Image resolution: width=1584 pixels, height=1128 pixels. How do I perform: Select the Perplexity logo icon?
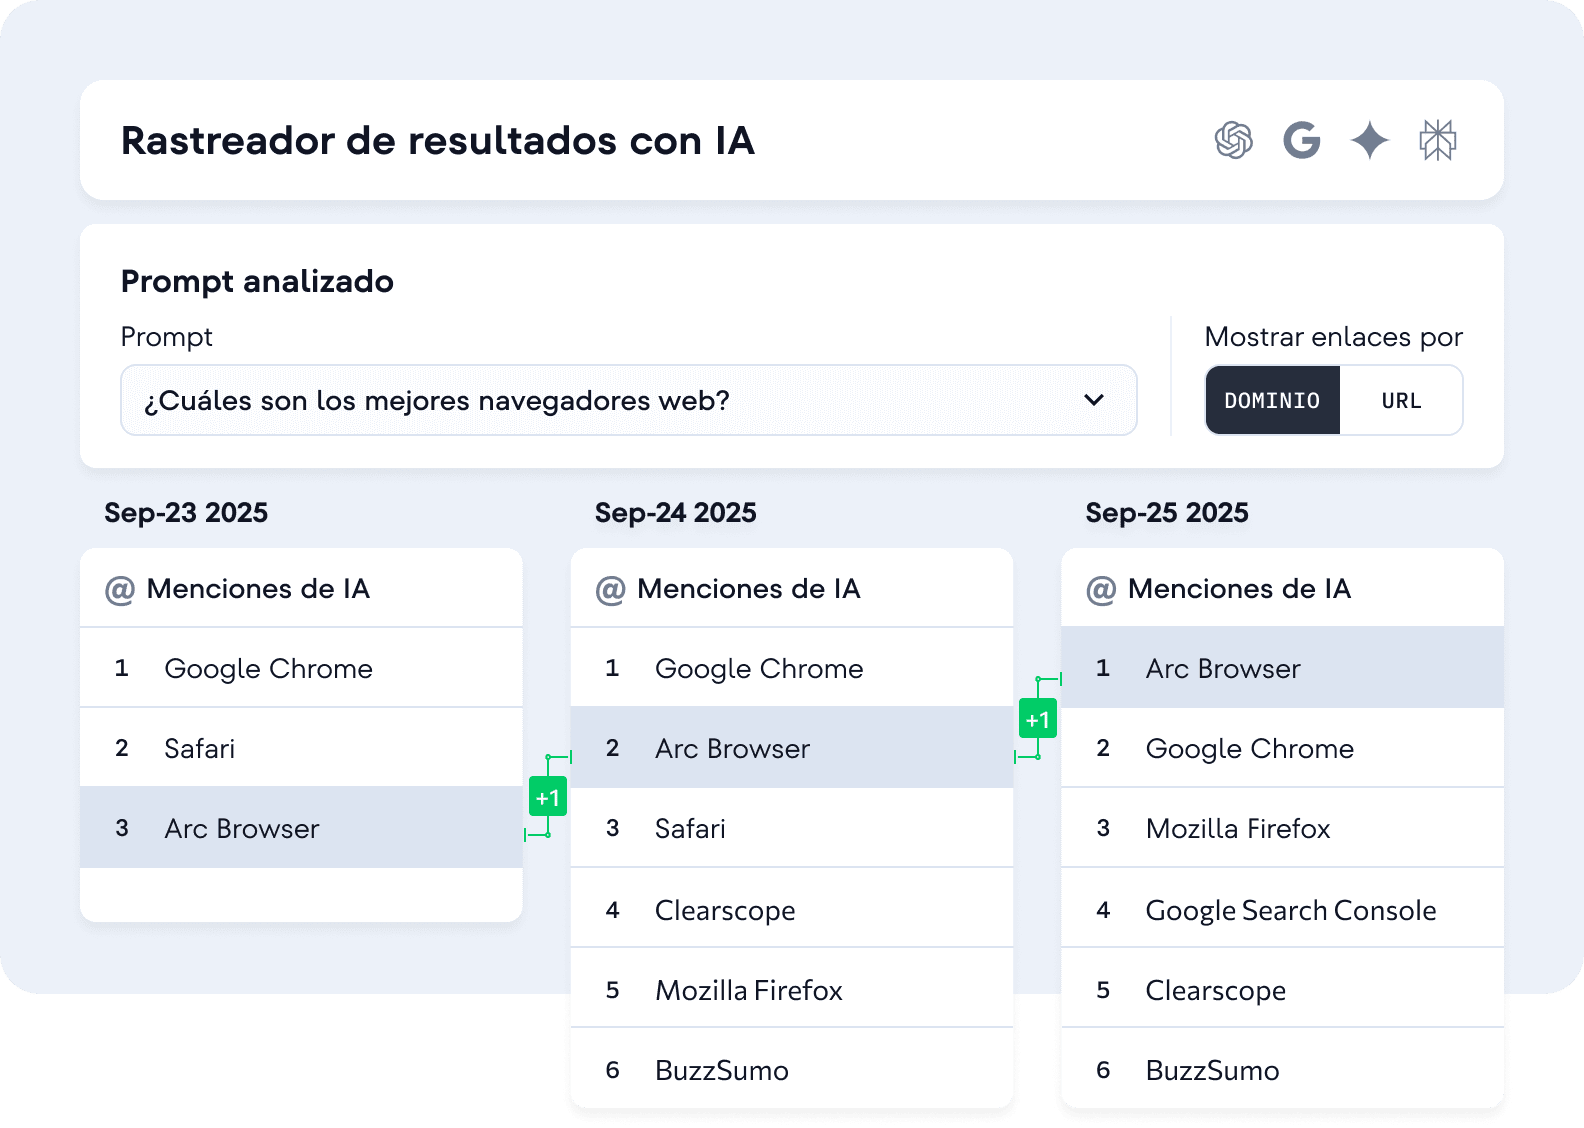[x=1437, y=140]
